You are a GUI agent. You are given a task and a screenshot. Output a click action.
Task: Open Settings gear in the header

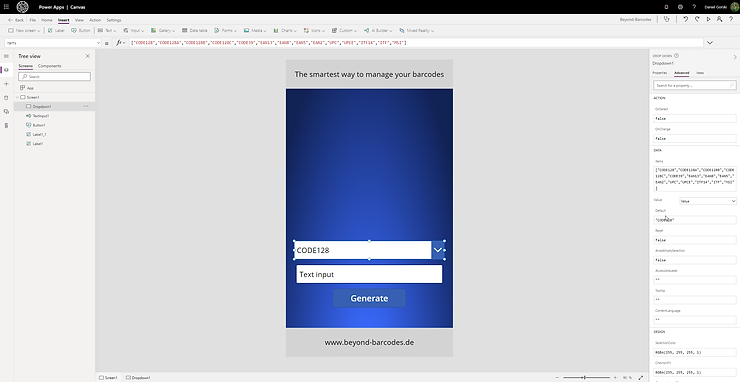pyautogui.click(x=680, y=7)
